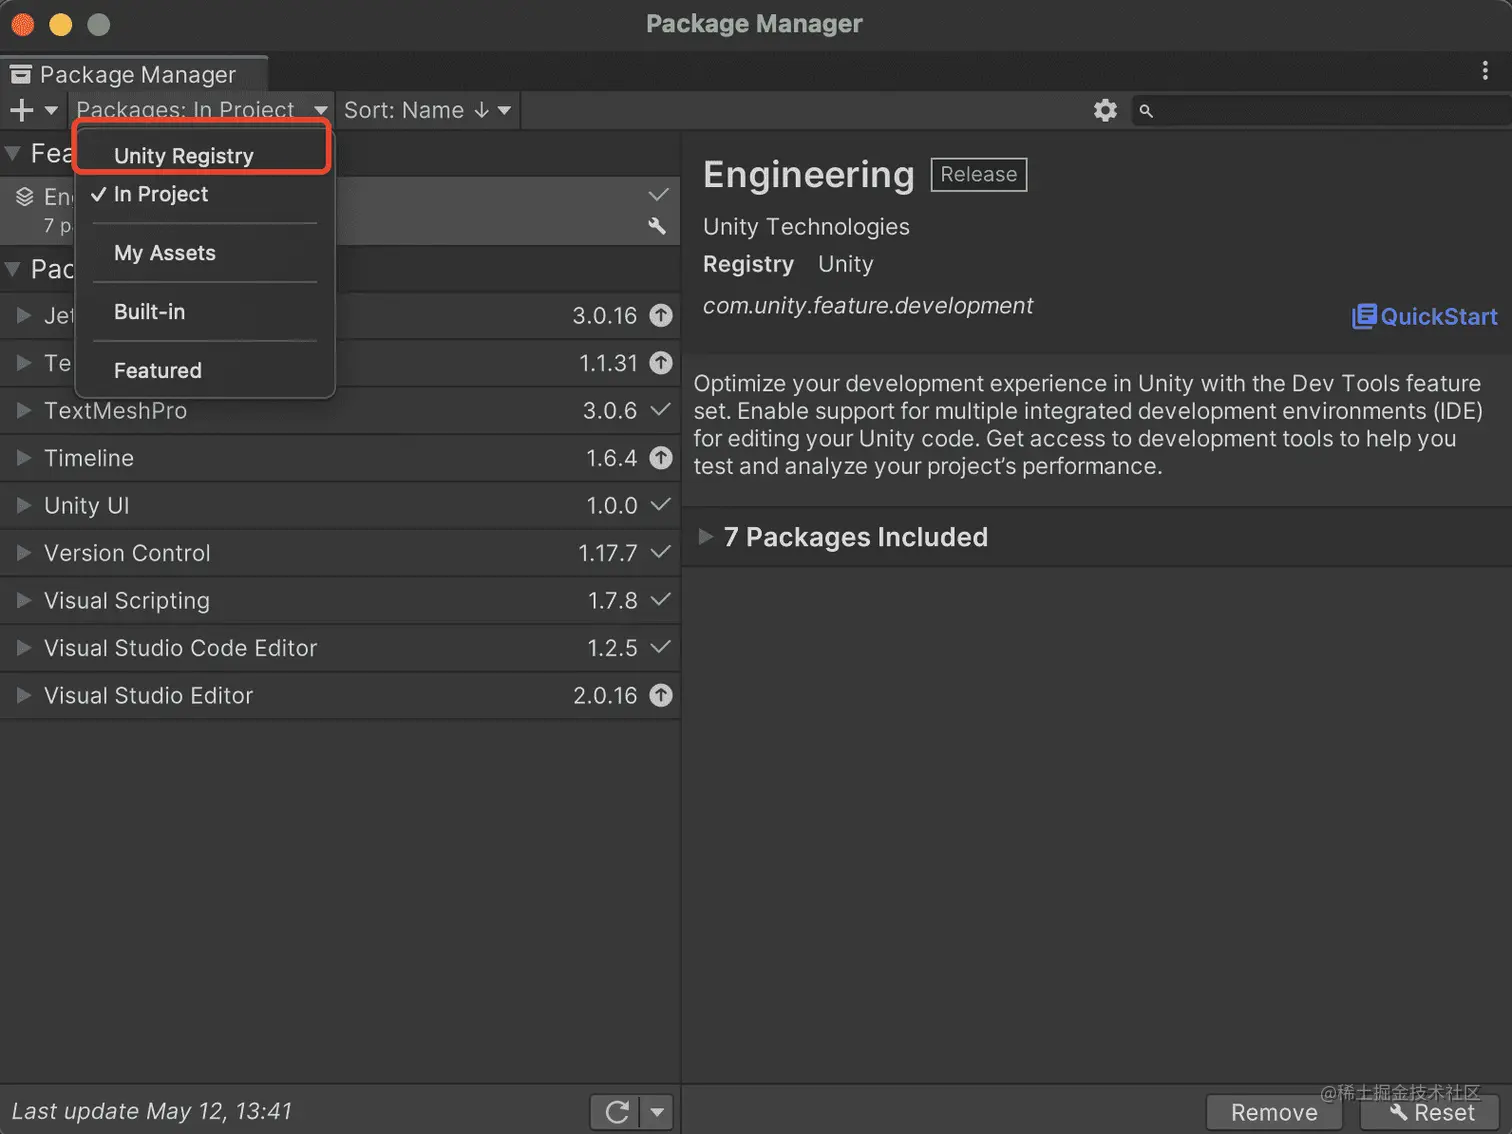Select the Visual Scripting package name

point(127,600)
